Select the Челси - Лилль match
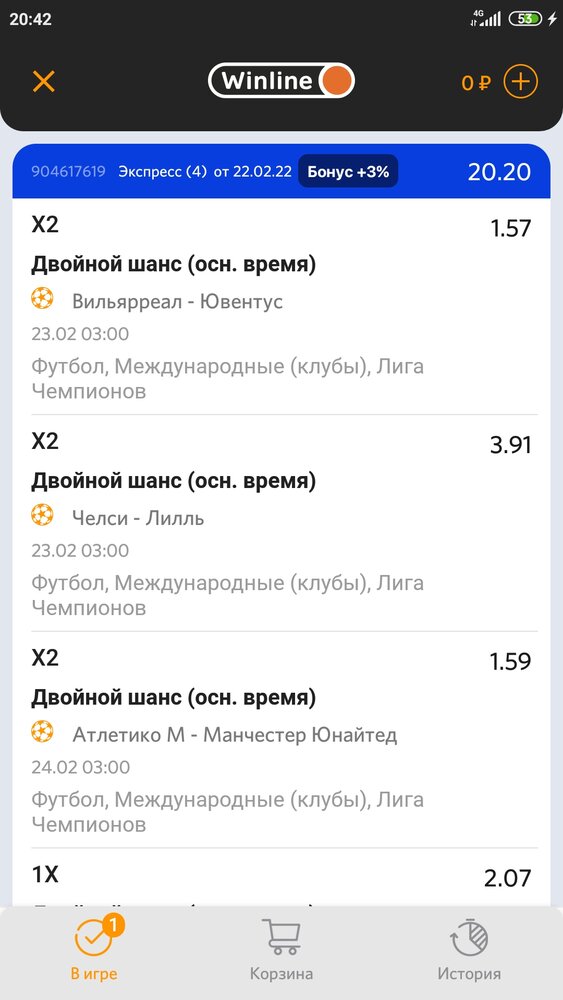The width and height of the screenshot is (563, 1000). pos(138,518)
